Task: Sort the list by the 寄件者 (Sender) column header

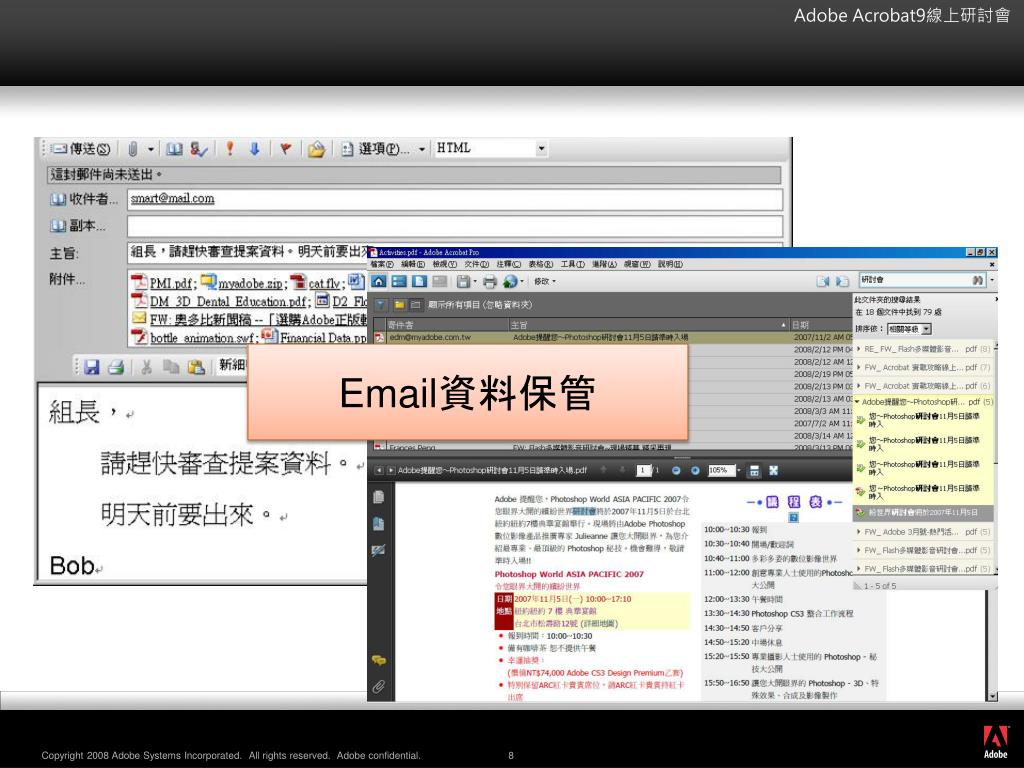Action: click(x=447, y=325)
